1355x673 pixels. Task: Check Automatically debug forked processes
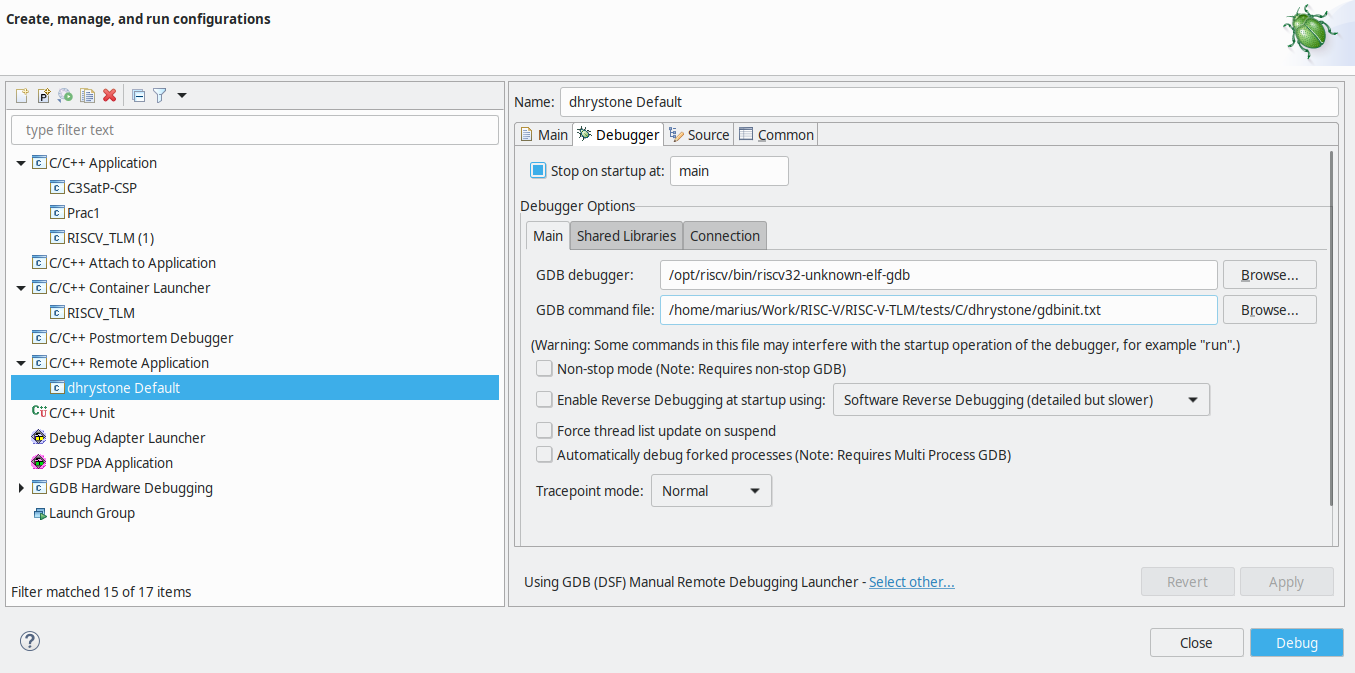(x=544, y=454)
